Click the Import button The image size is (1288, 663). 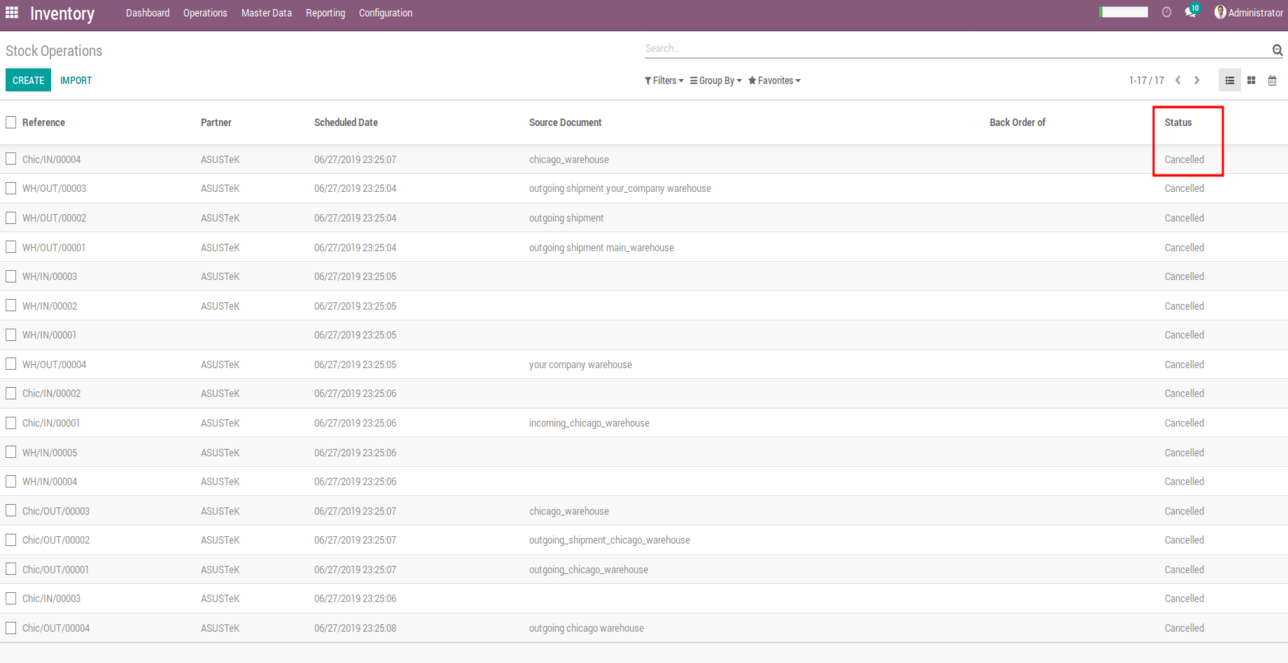coord(76,80)
